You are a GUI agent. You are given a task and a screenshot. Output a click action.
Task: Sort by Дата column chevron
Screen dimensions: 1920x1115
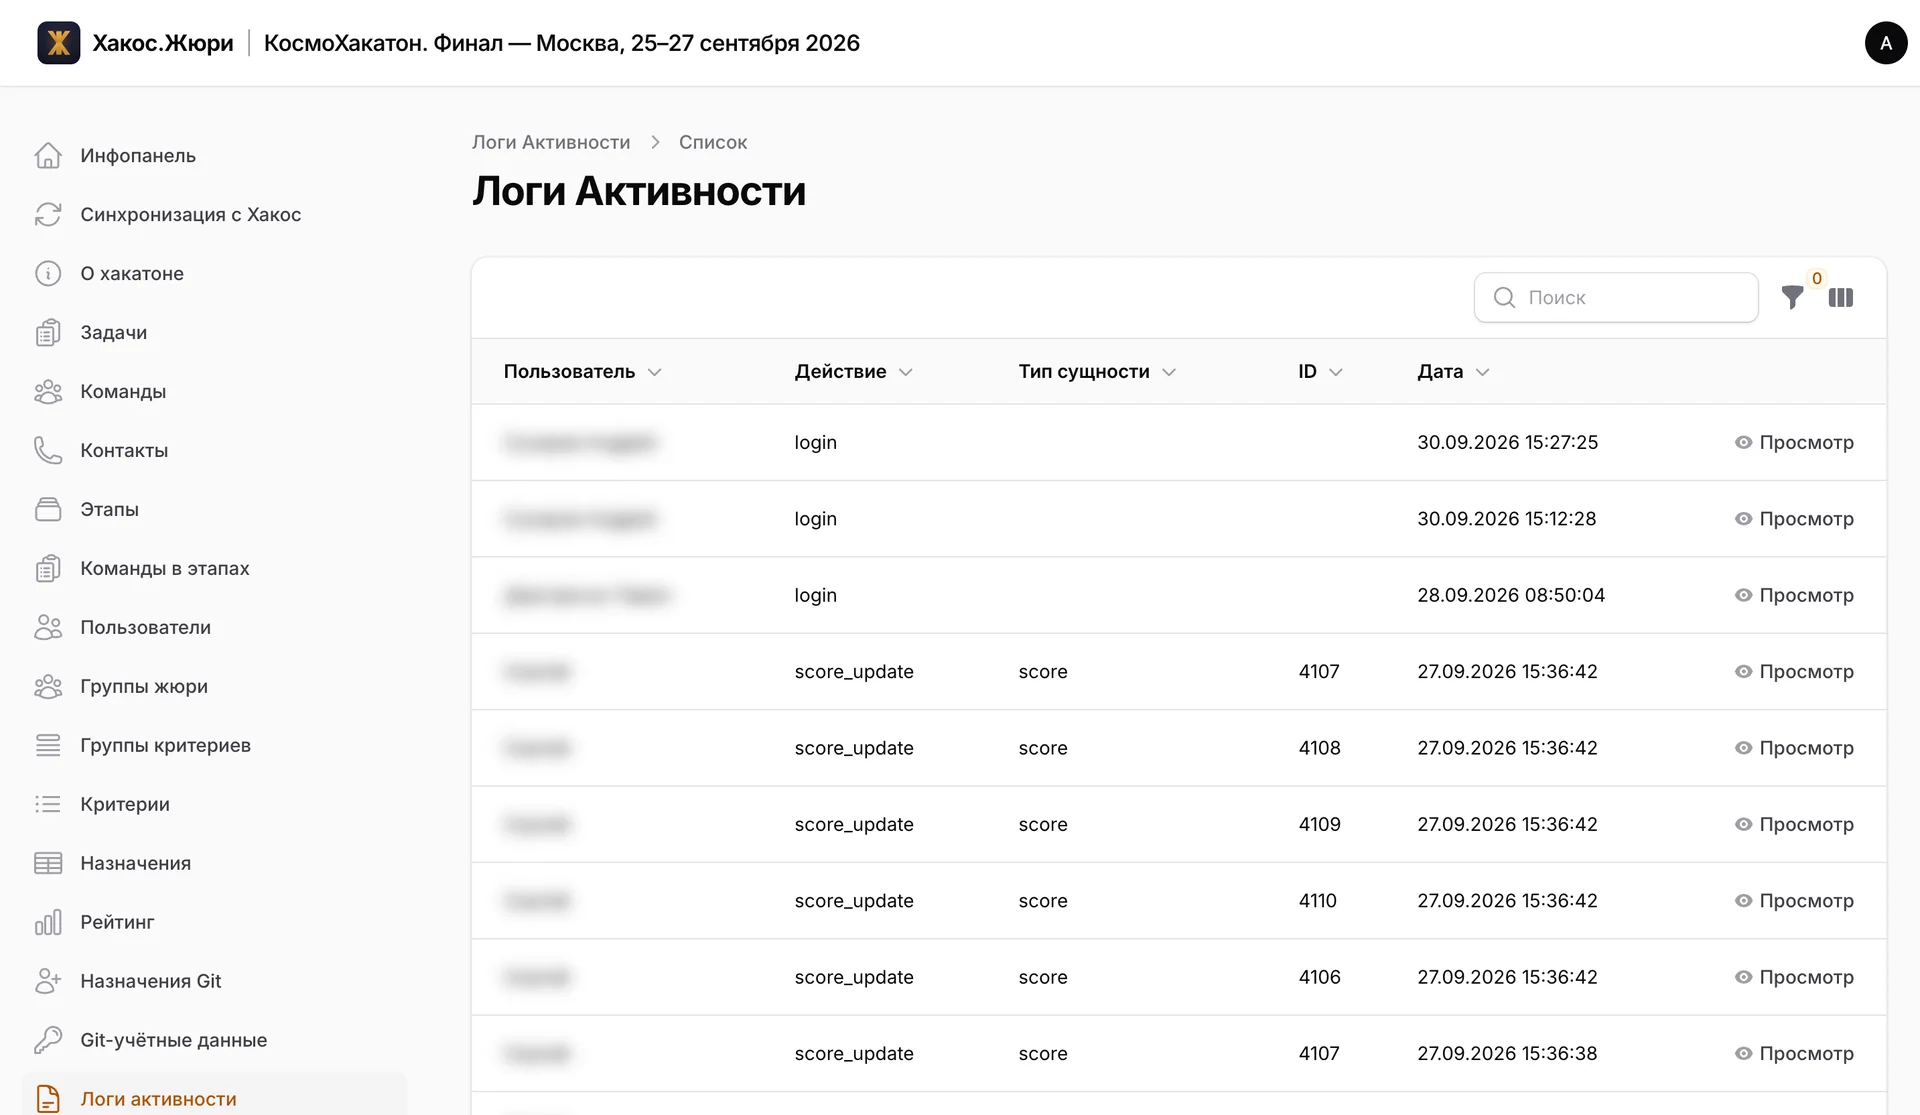pyautogui.click(x=1483, y=372)
